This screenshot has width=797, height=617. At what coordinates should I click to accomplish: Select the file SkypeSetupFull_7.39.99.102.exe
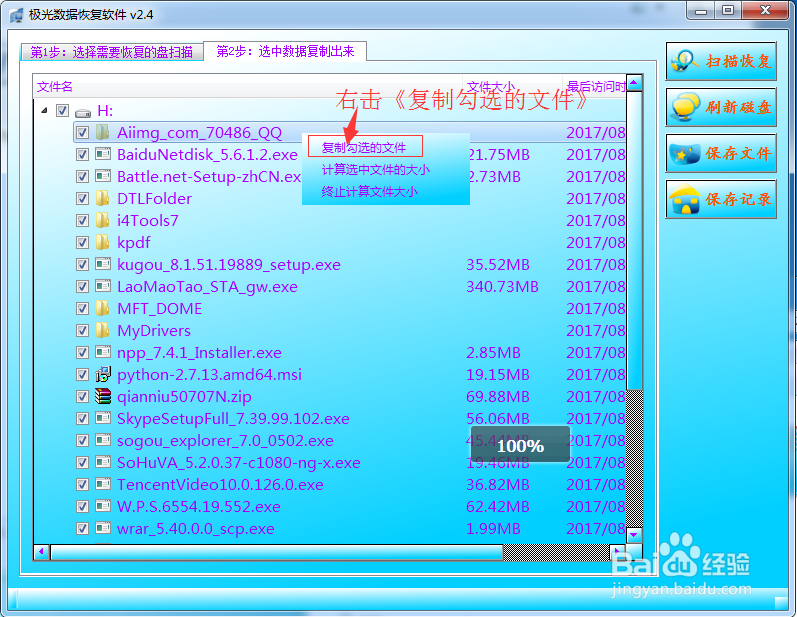pos(233,419)
